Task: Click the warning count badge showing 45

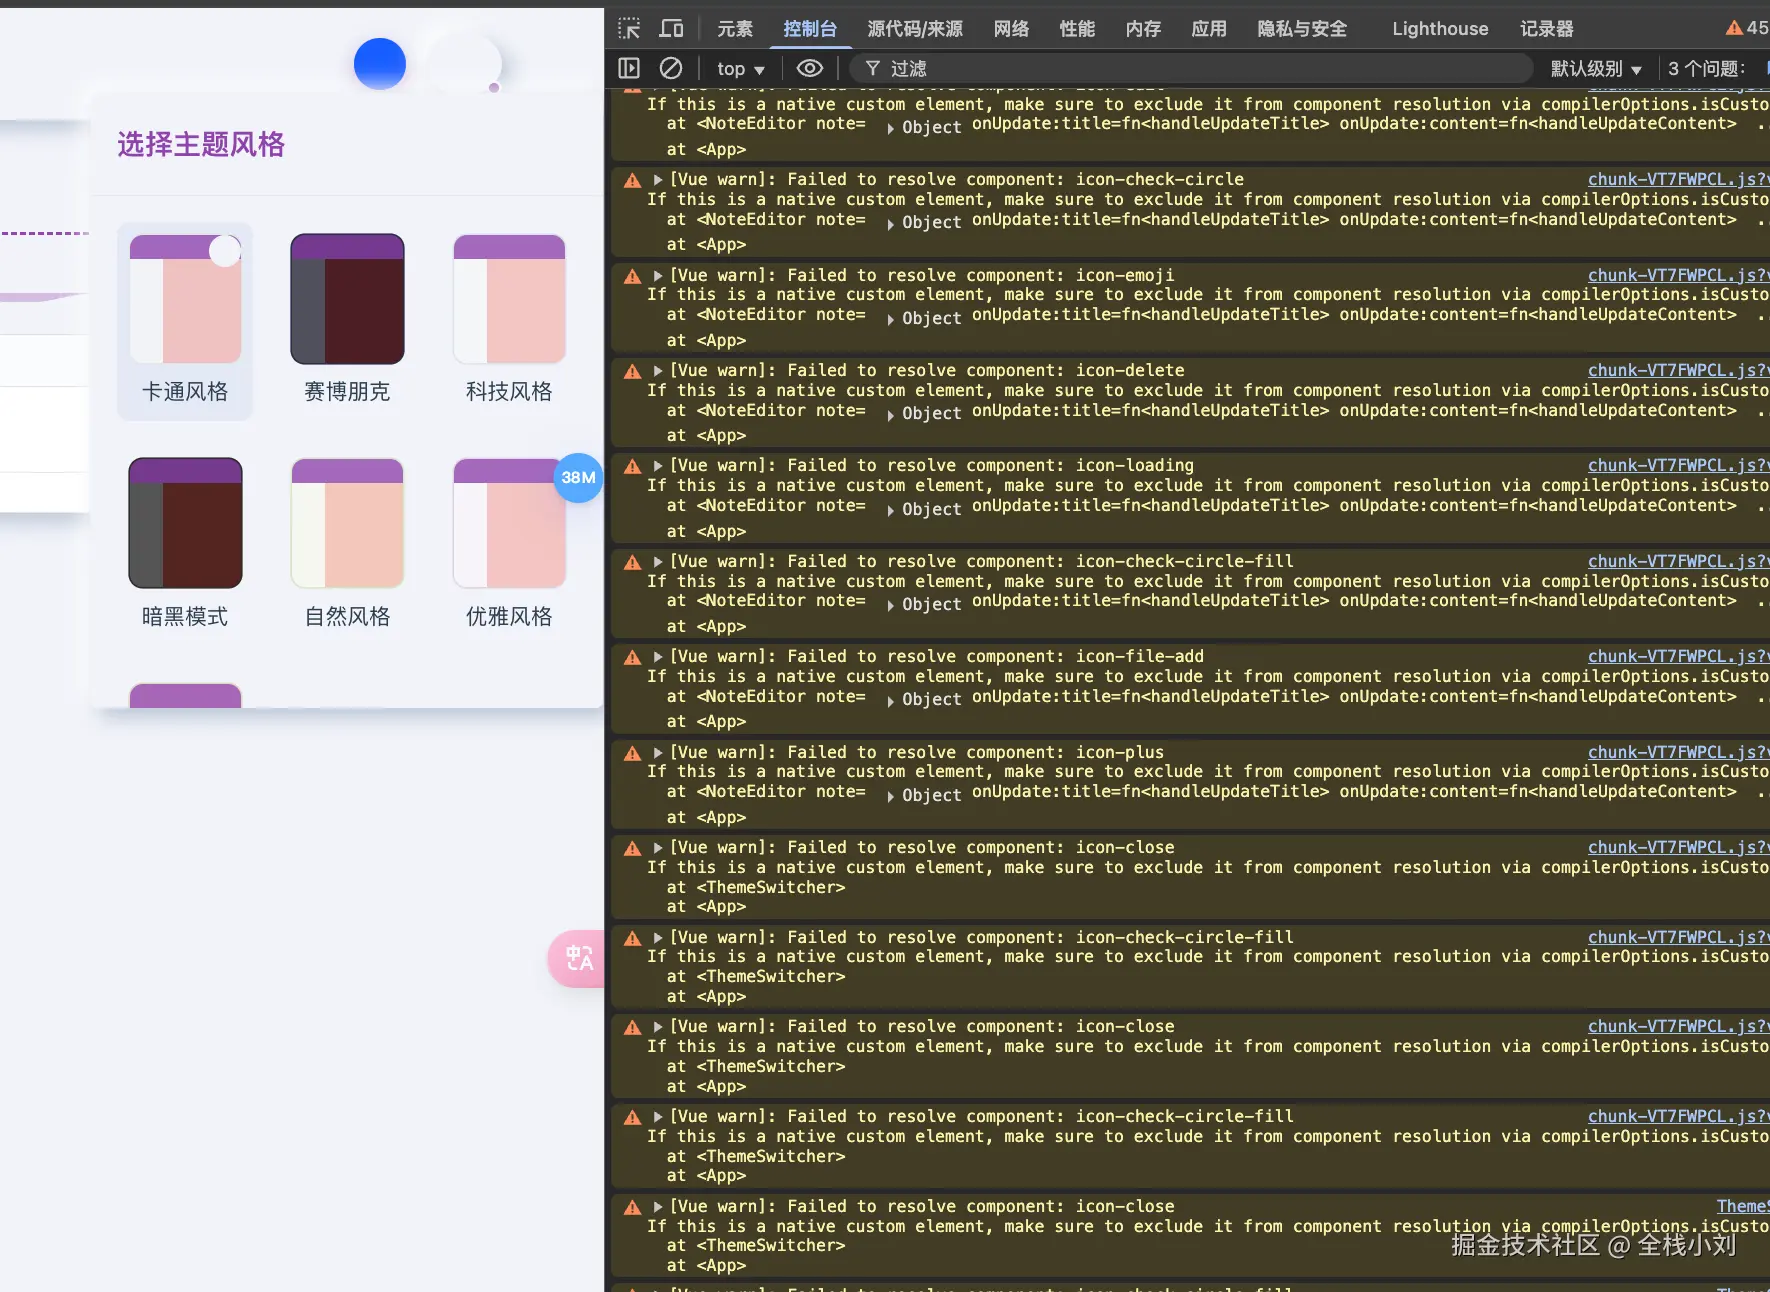Action: [x=1747, y=28]
